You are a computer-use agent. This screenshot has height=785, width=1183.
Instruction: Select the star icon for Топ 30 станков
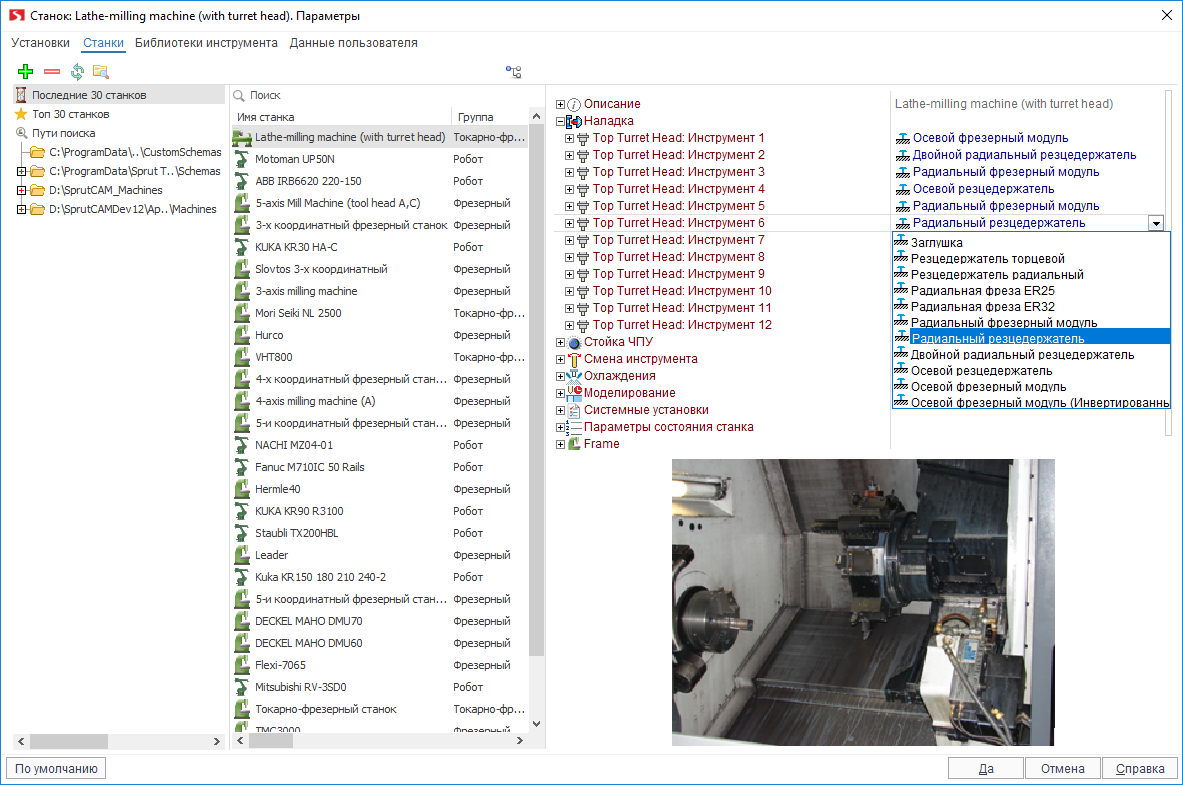pos(21,114)
